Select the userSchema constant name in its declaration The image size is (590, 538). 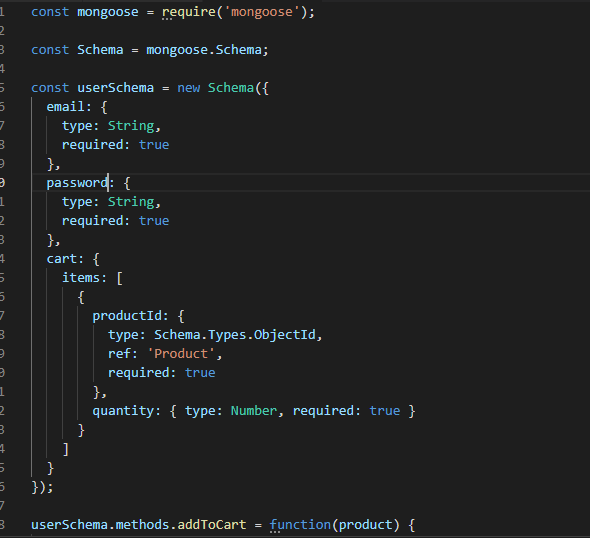tap(116, 88)
